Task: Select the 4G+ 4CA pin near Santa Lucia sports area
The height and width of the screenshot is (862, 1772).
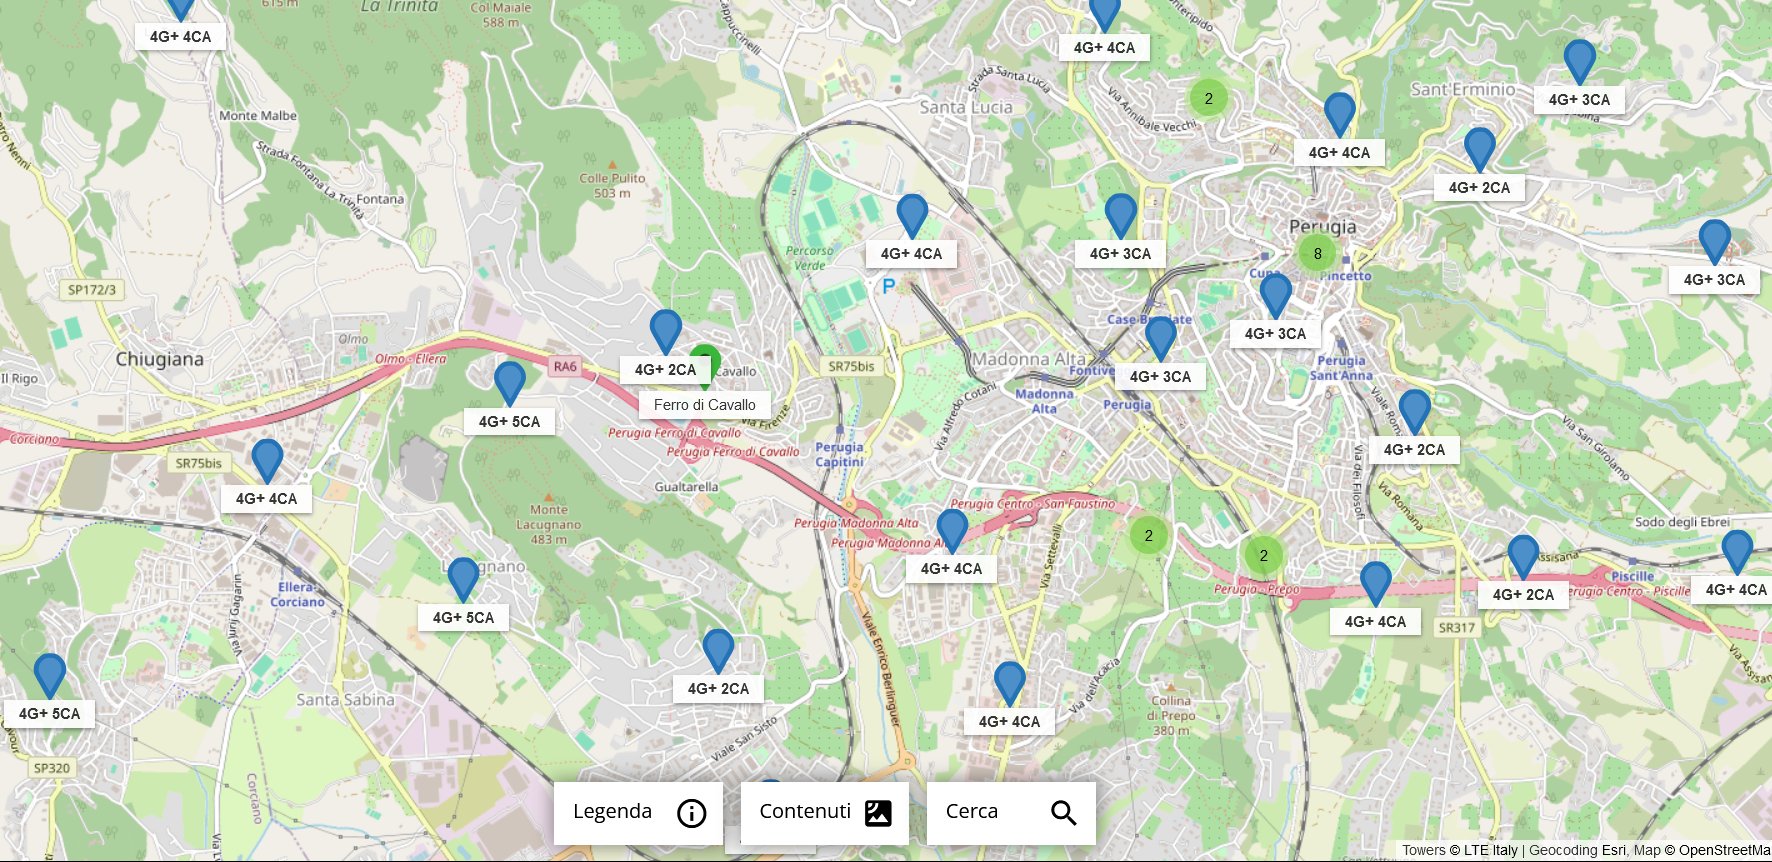Action: pyautogui.click(x=911, y=217)
